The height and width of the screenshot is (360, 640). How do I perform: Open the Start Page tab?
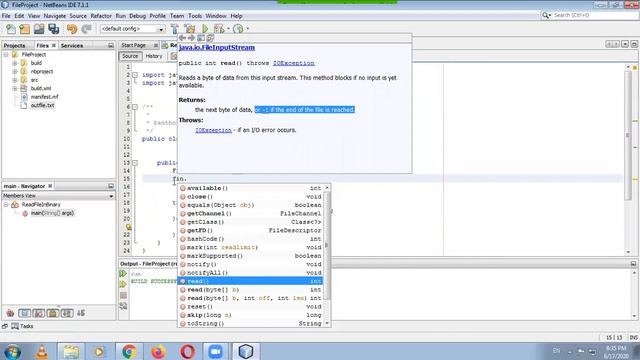[x=134, y=45]
